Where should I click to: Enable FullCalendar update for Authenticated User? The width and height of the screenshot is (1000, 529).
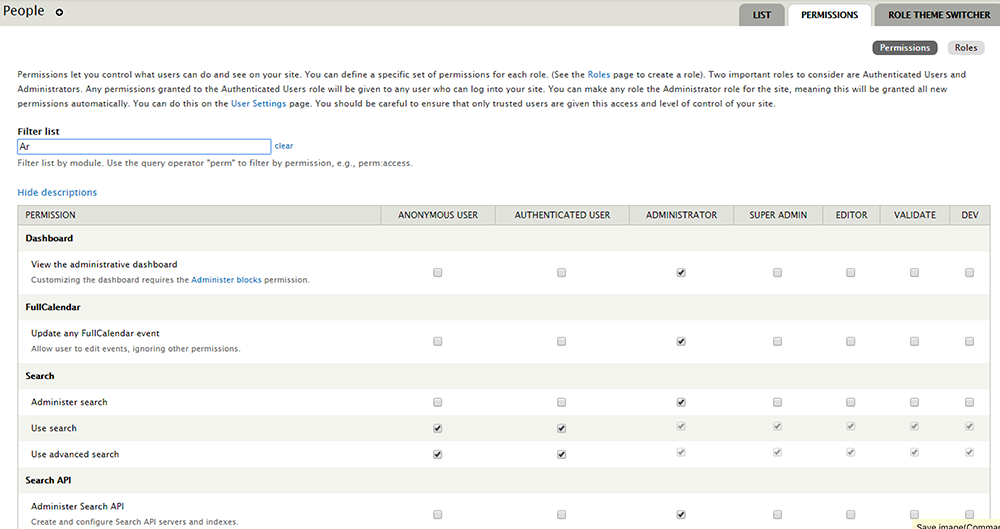coord(561,341)
